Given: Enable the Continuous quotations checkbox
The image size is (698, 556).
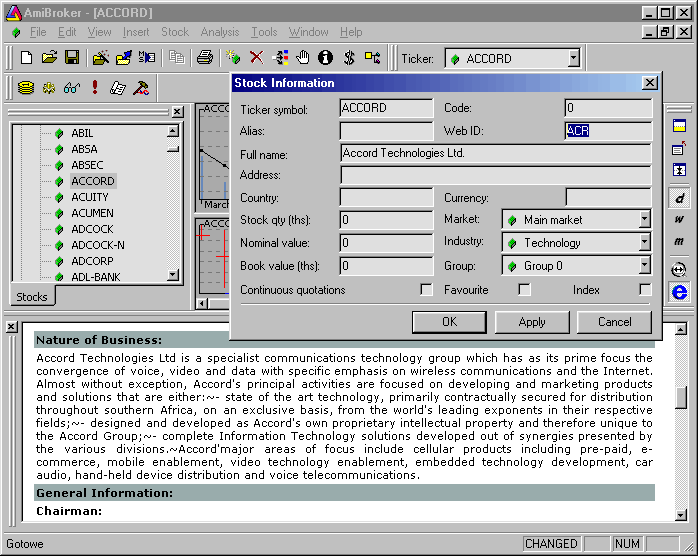Looking at the screenshot, I should click(427, 290).
